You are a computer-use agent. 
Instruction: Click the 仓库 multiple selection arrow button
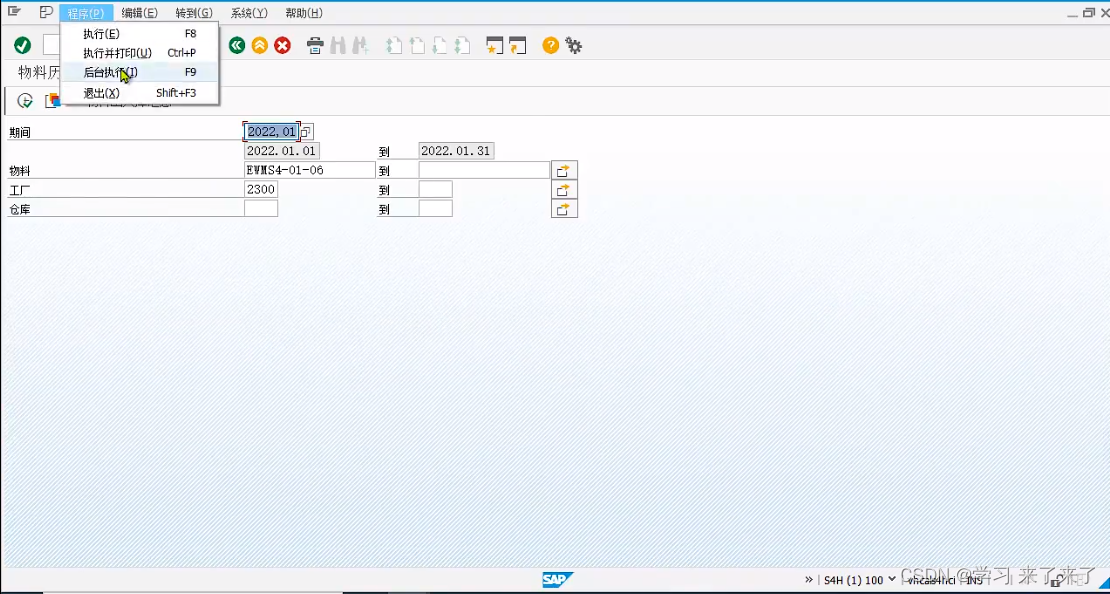[563, 209]
